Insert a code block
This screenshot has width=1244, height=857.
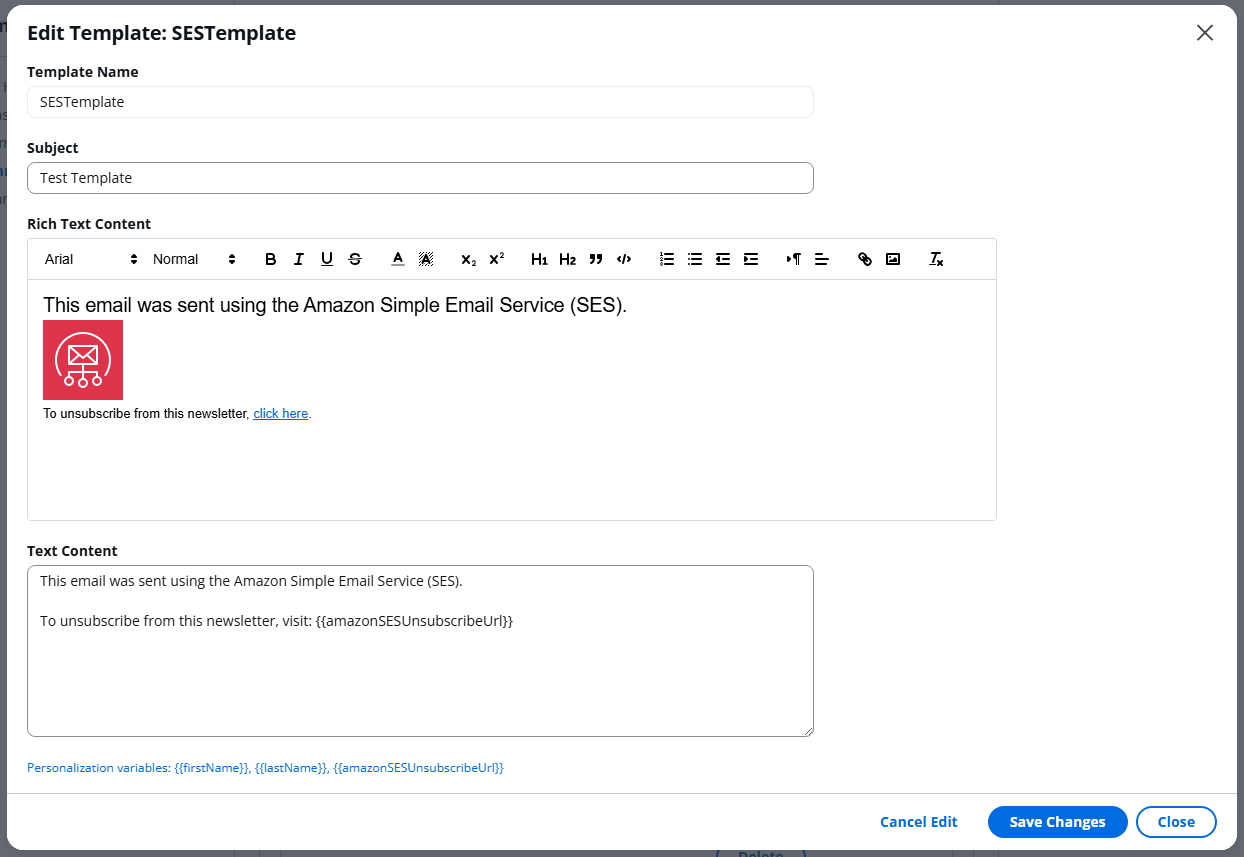tap(624, 259)
